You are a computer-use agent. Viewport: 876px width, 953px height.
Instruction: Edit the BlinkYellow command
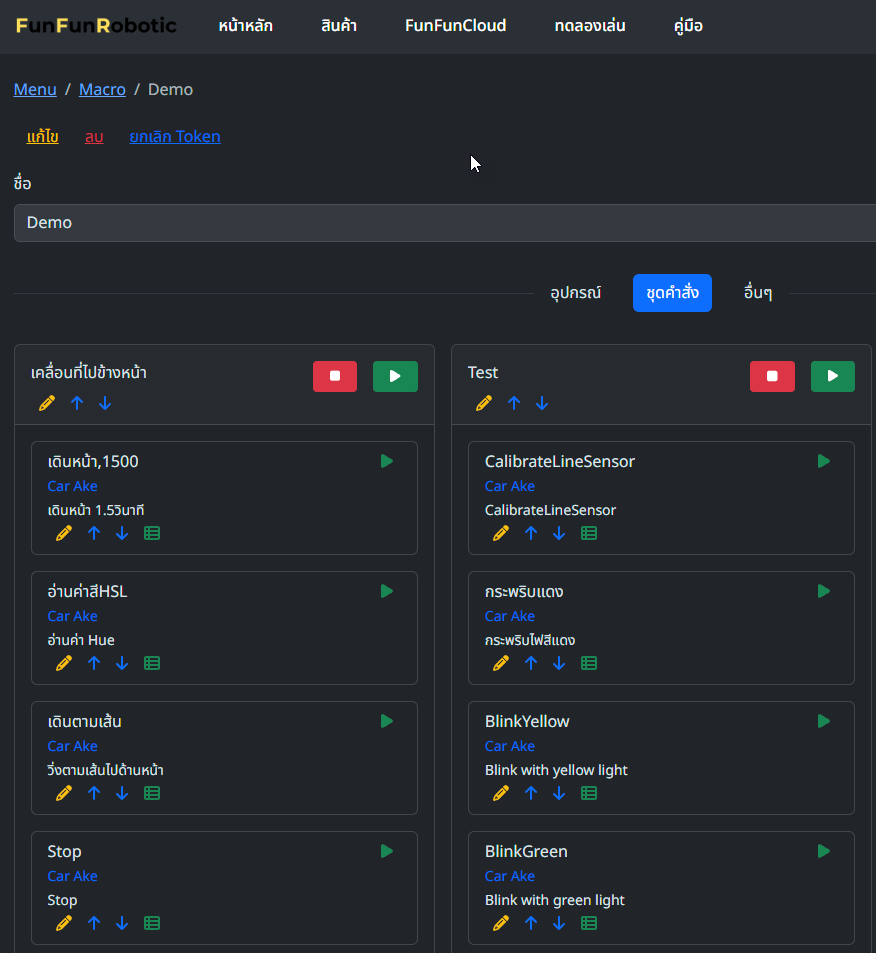tap(501, 793)
